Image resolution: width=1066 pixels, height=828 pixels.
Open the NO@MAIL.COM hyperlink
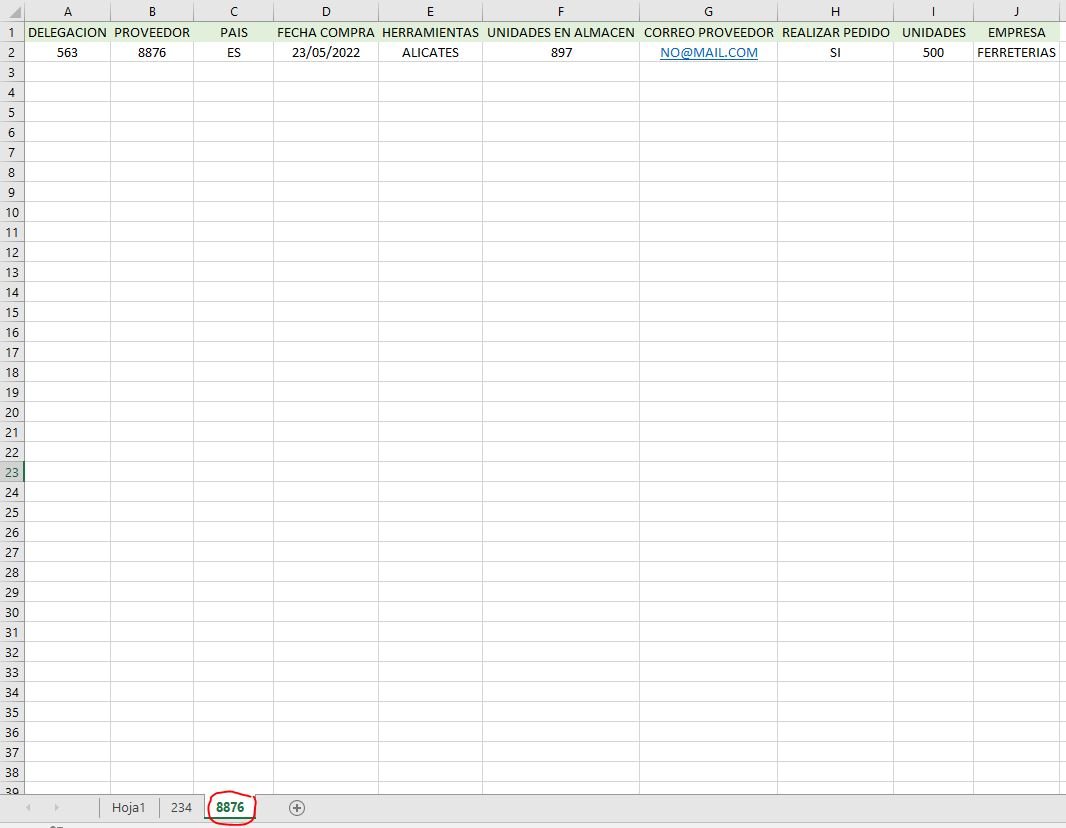[x=708, y=52]
